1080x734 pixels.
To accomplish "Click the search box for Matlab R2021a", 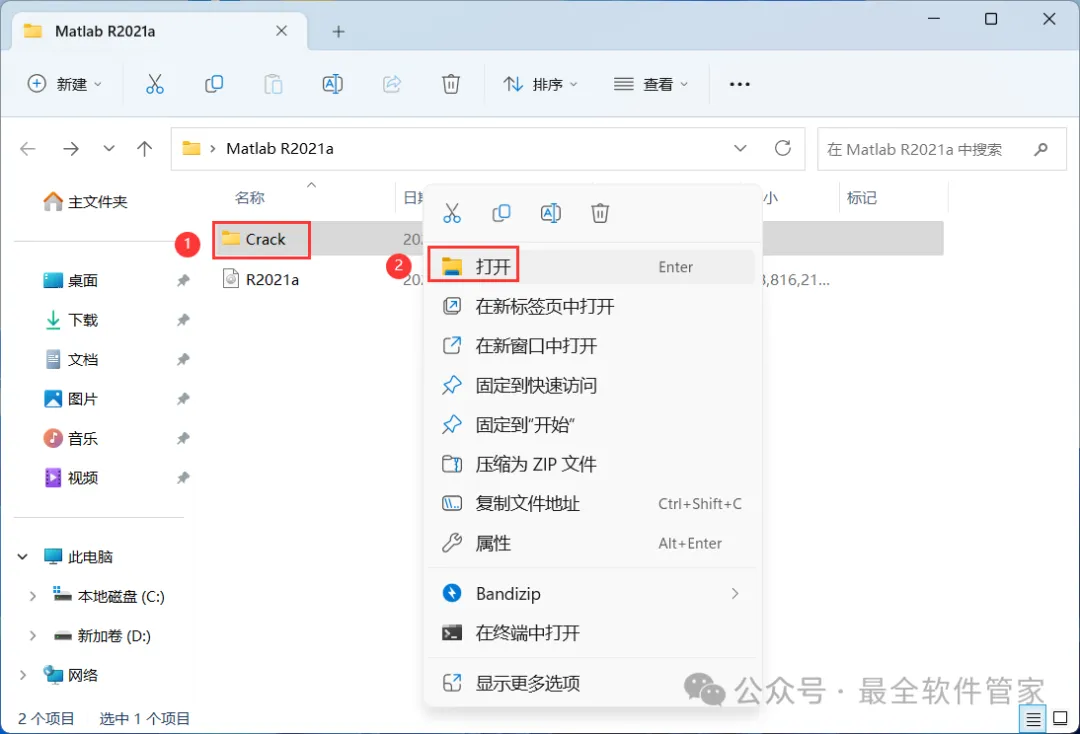I will (941, 149).
